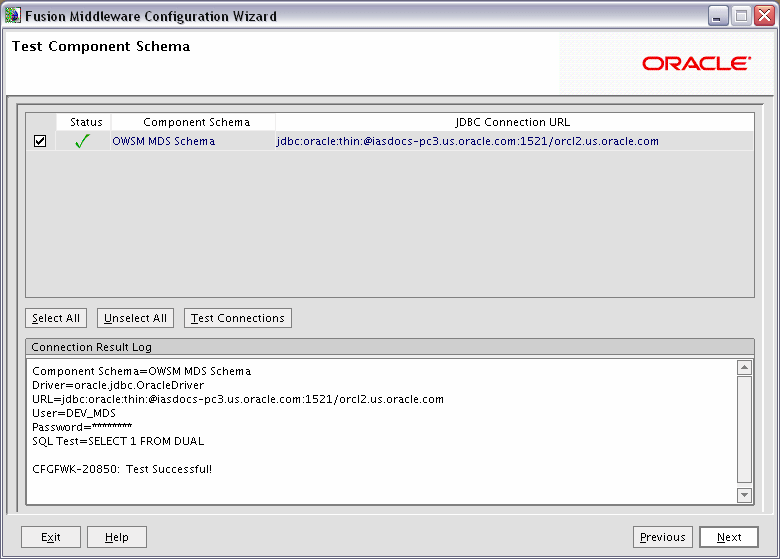Minimize the Configuration Wizard window
The width and height of the screenshot is (780, 559).
click(x=718, y=16)
